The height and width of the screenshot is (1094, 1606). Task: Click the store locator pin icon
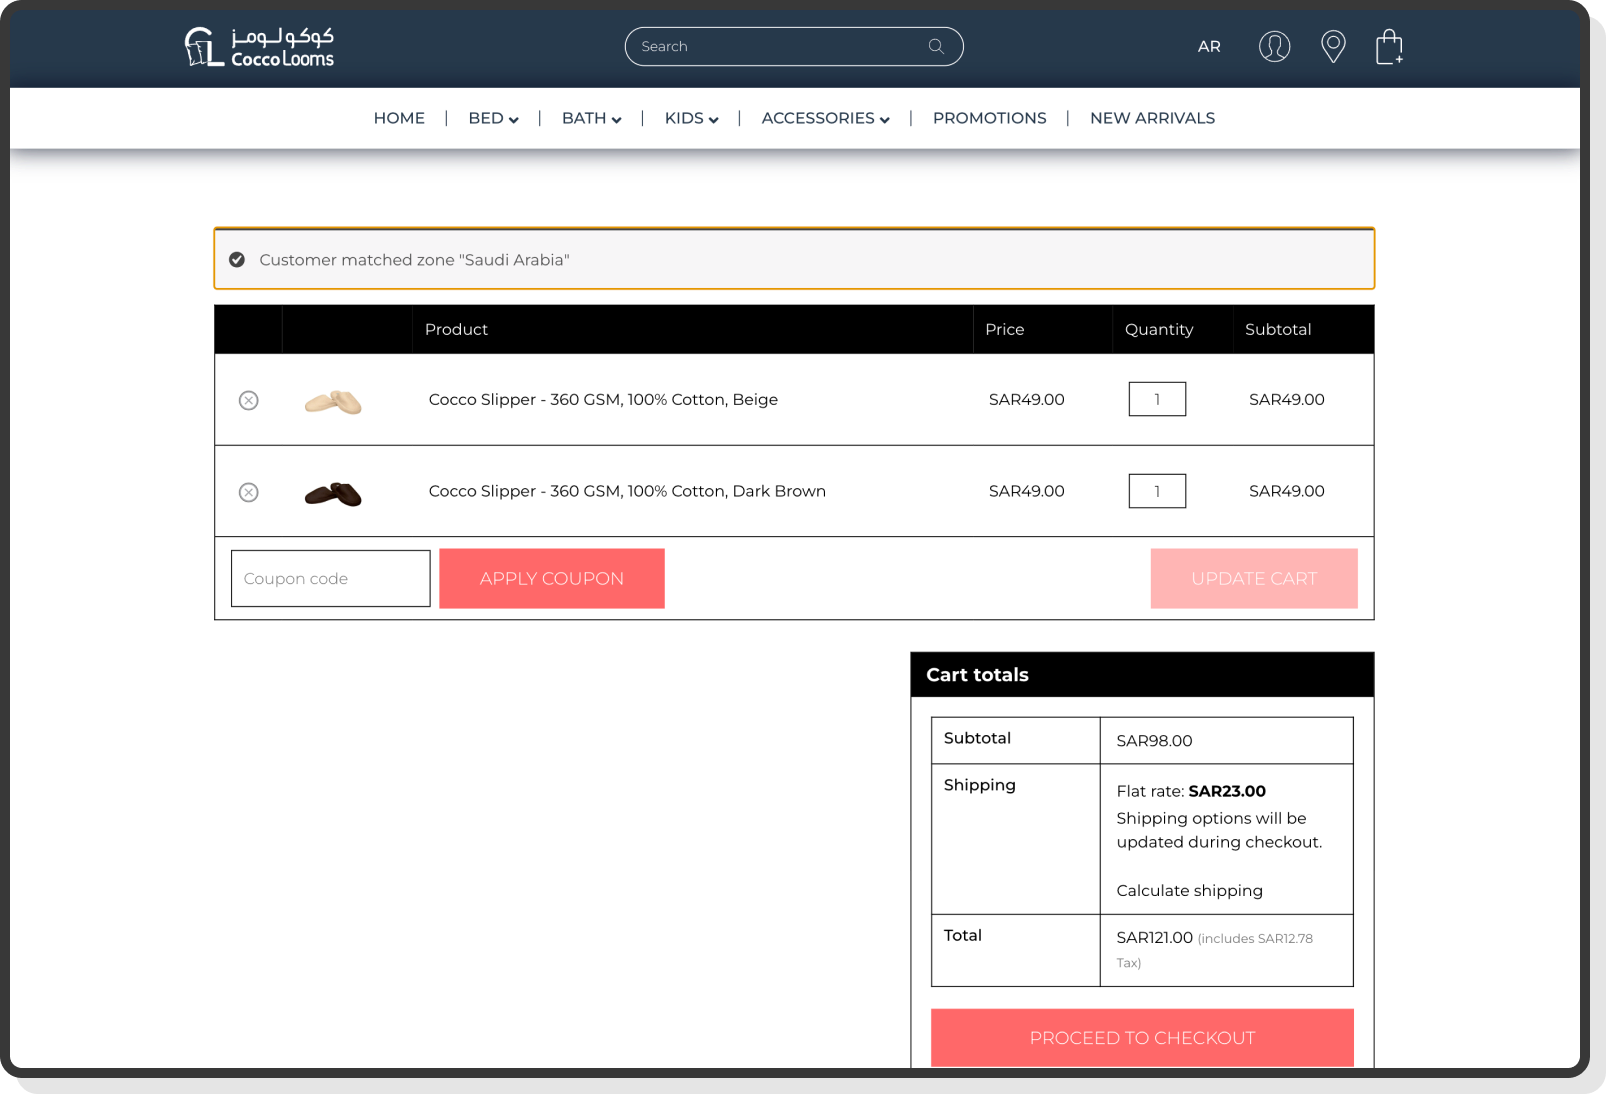[x=1333, y=46]
